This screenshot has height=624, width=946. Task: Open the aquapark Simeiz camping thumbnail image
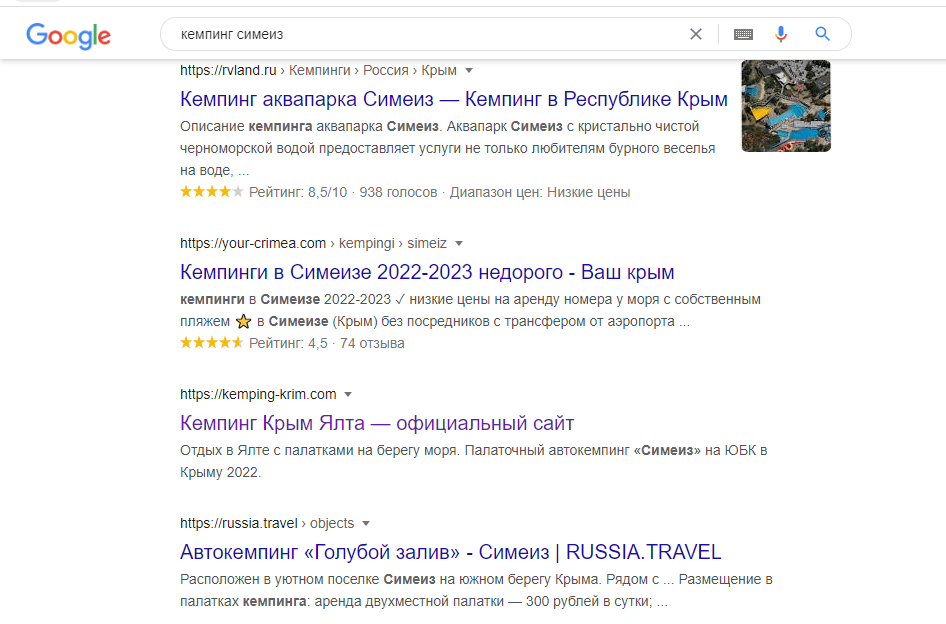pyautogui.click(x=786, y=106)
